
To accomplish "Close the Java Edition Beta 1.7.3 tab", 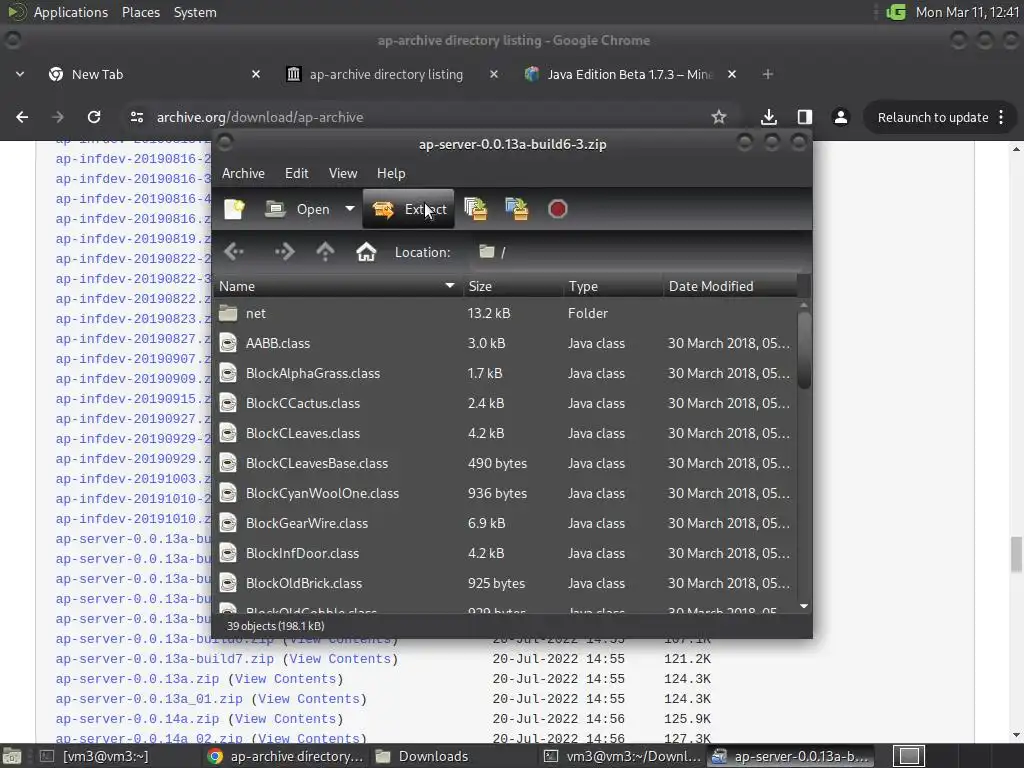I will (732, 74).
